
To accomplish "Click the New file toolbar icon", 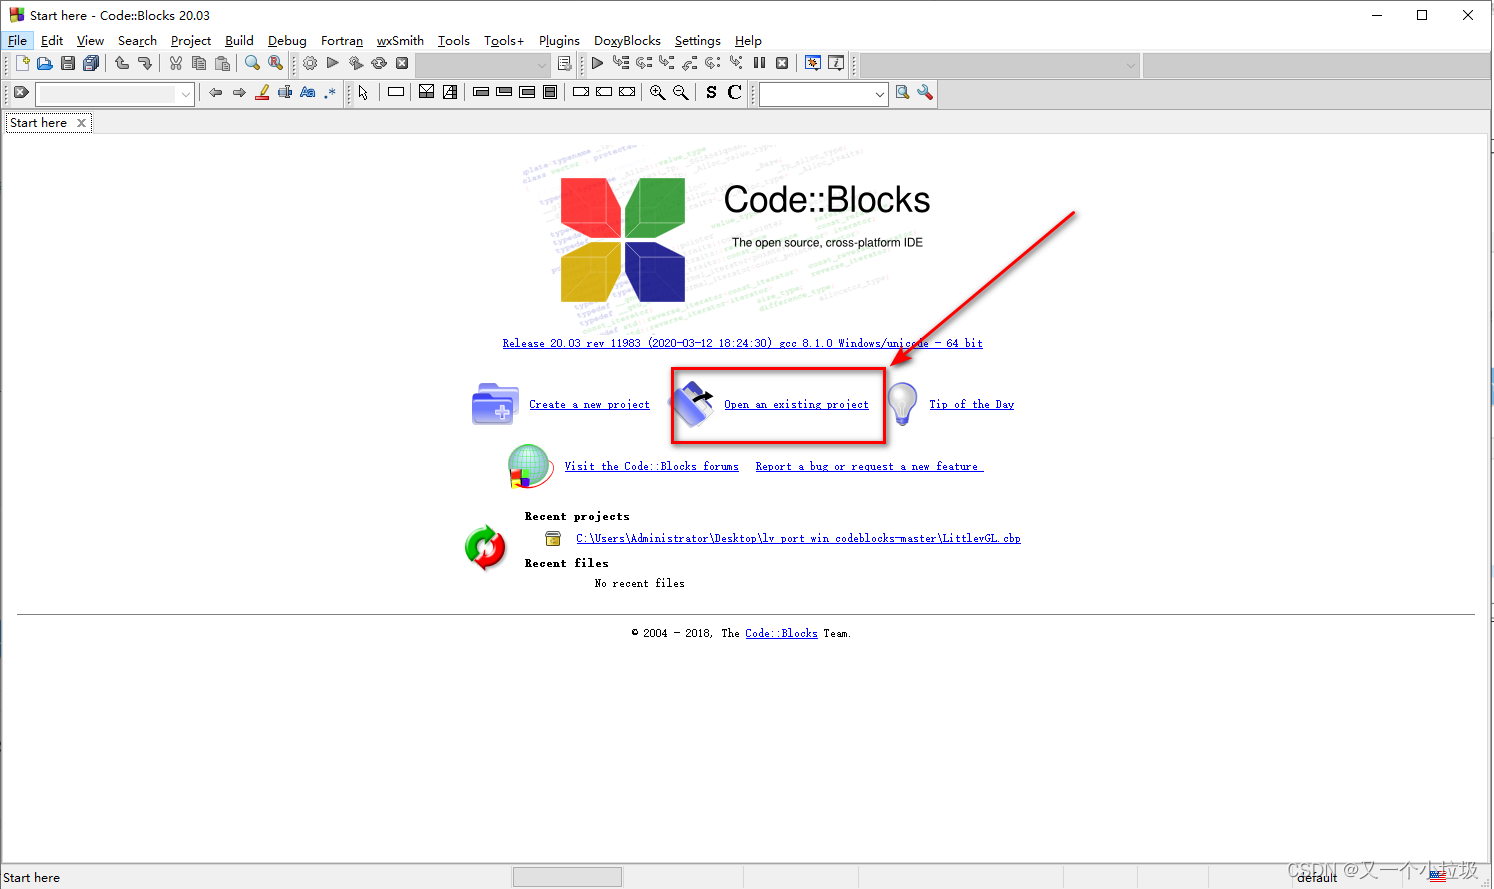I will pos(22,63).
